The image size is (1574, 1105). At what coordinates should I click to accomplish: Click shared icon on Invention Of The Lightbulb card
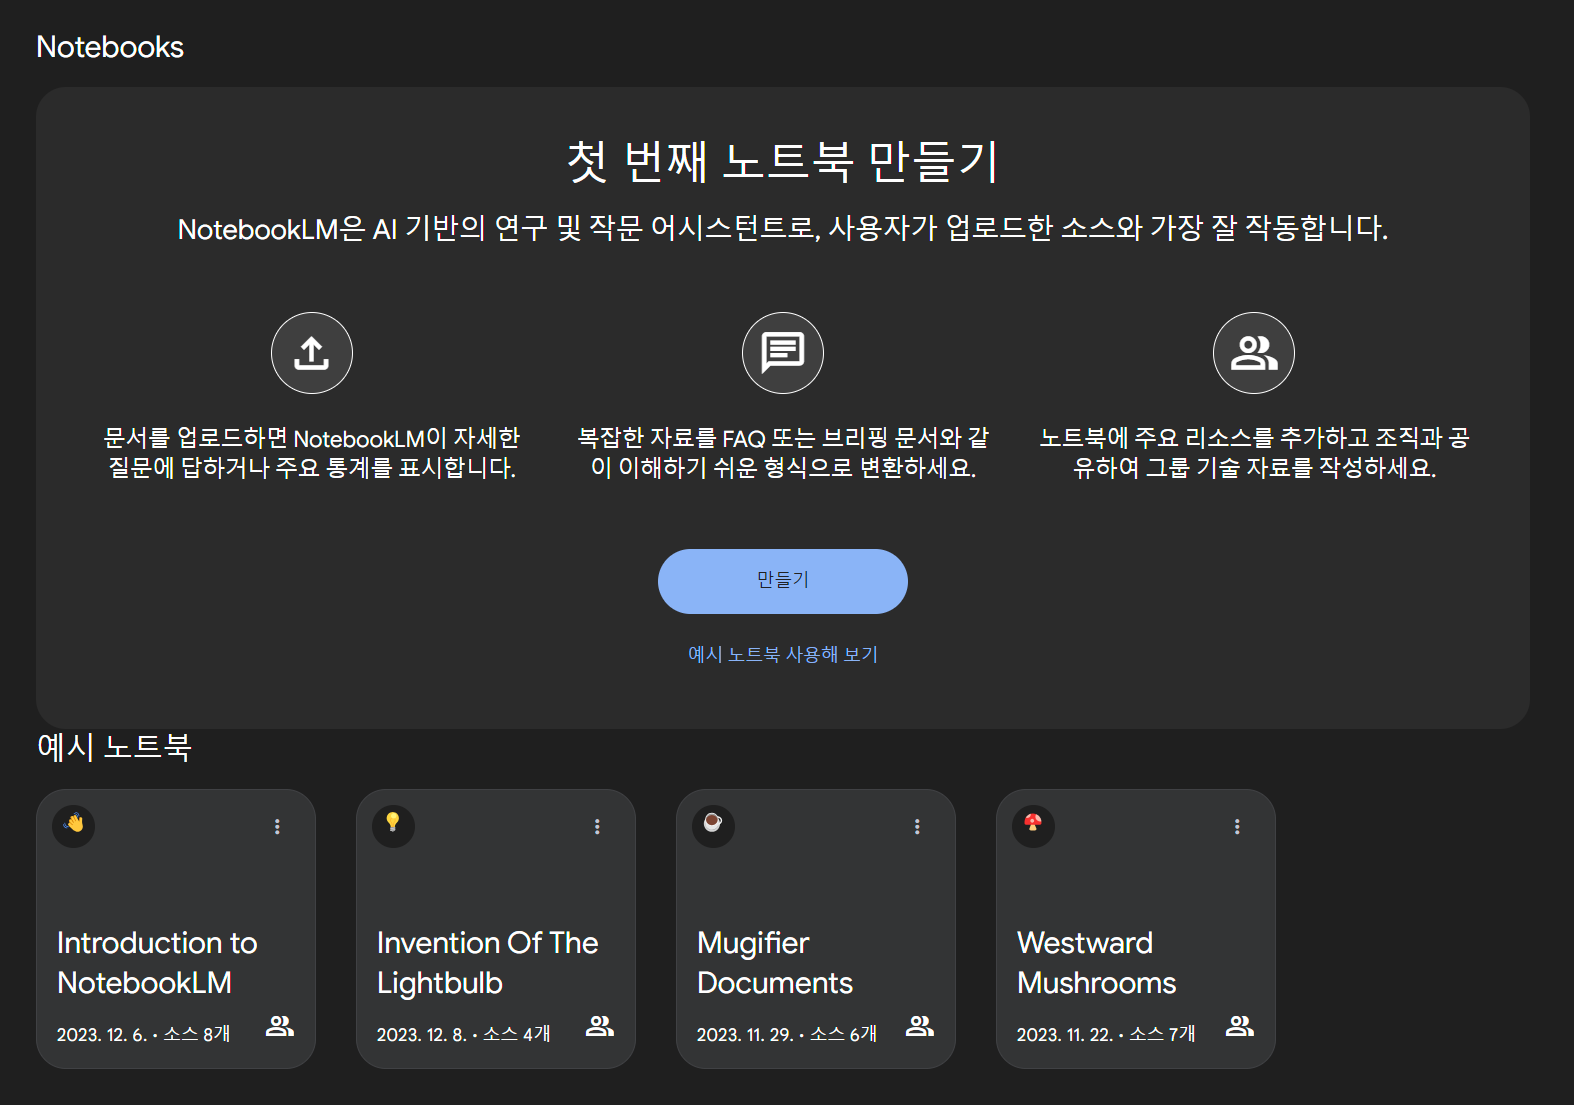(x=600, y=1026)
